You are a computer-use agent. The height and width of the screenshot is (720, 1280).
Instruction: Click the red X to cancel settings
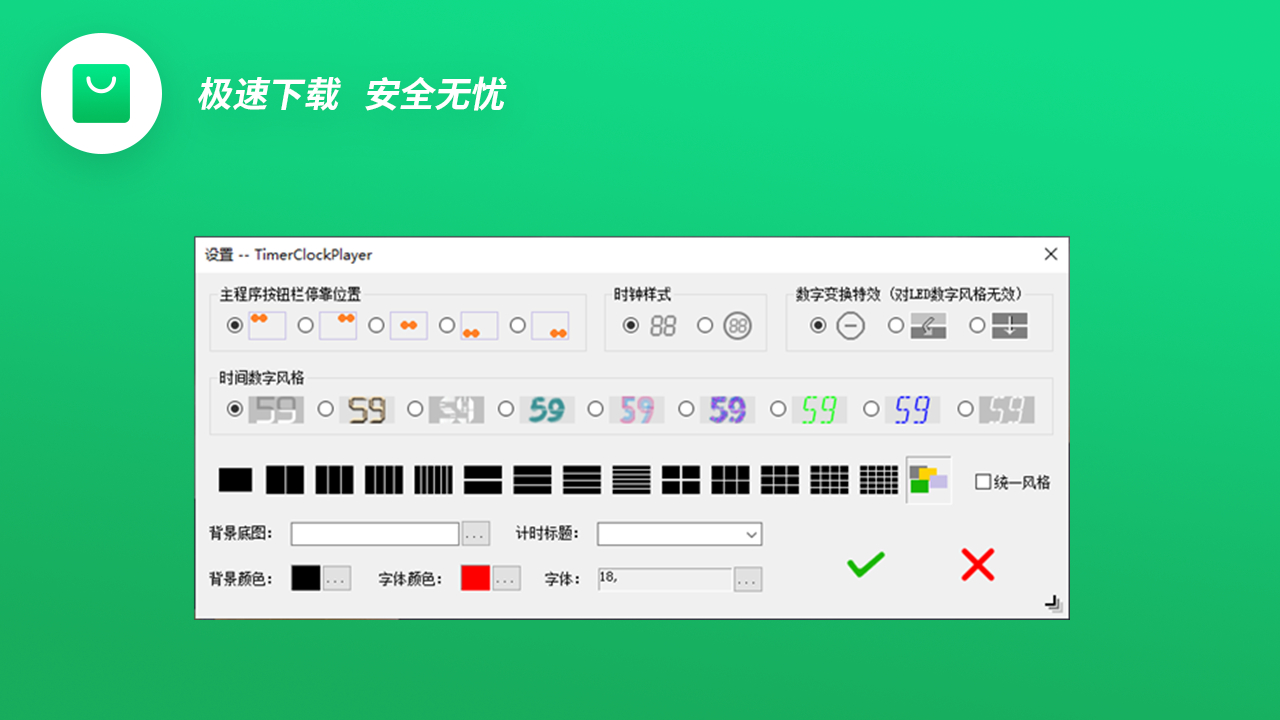tap(978, 564)
